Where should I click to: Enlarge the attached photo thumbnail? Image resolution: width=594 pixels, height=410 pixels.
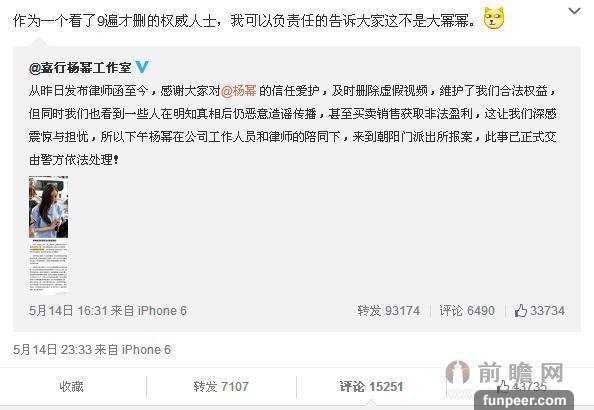pos(48,235)
